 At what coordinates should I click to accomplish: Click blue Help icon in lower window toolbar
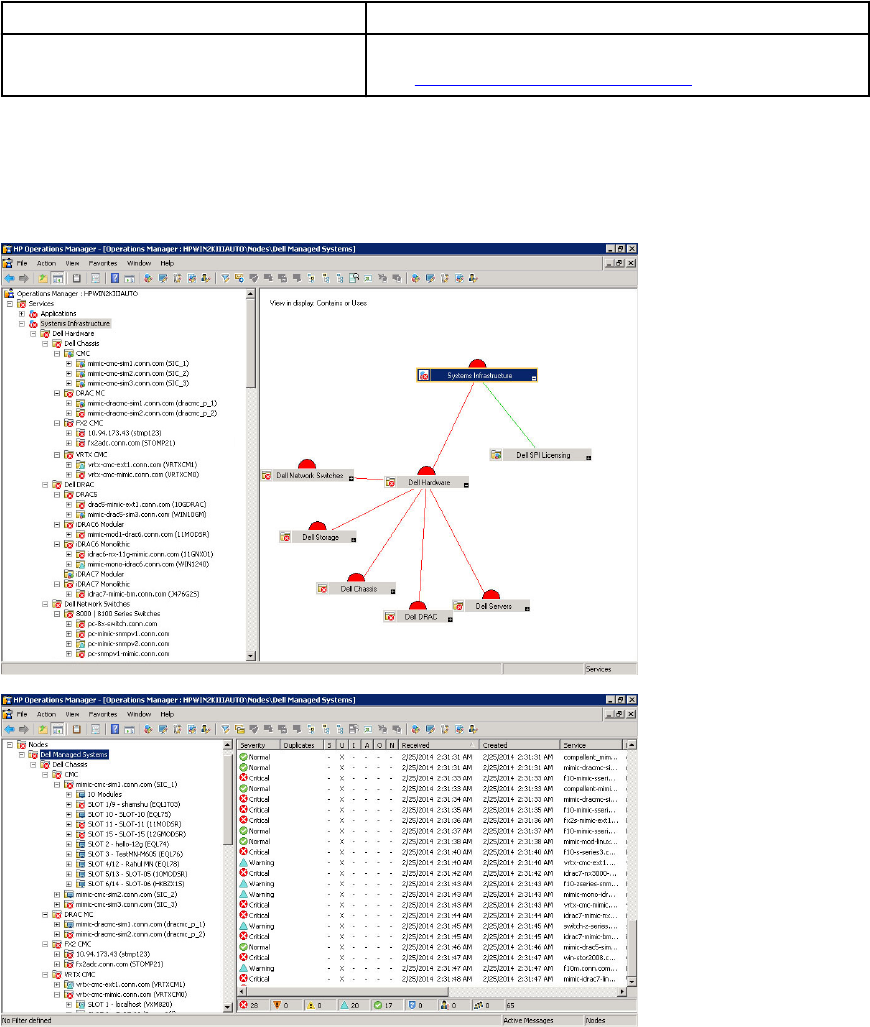coord(115,729)
